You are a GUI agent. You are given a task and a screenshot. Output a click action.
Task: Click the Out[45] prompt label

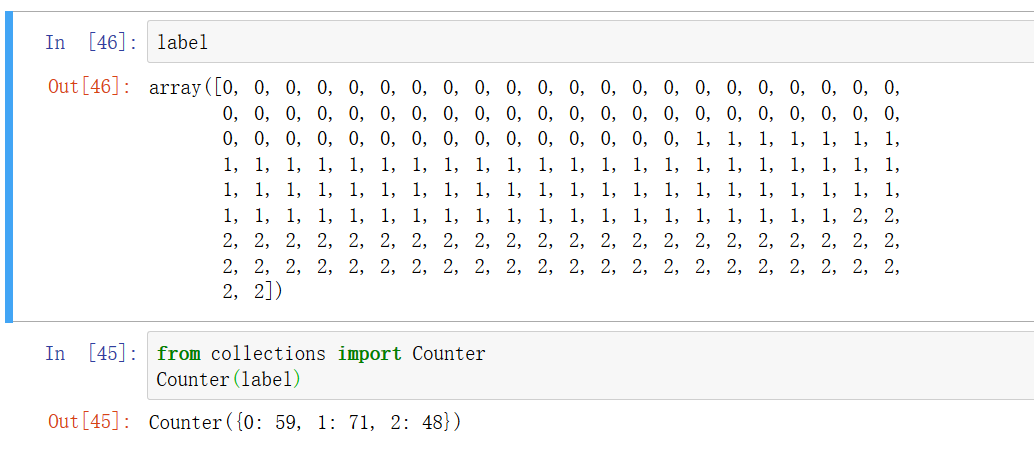(x=88, y=422)
